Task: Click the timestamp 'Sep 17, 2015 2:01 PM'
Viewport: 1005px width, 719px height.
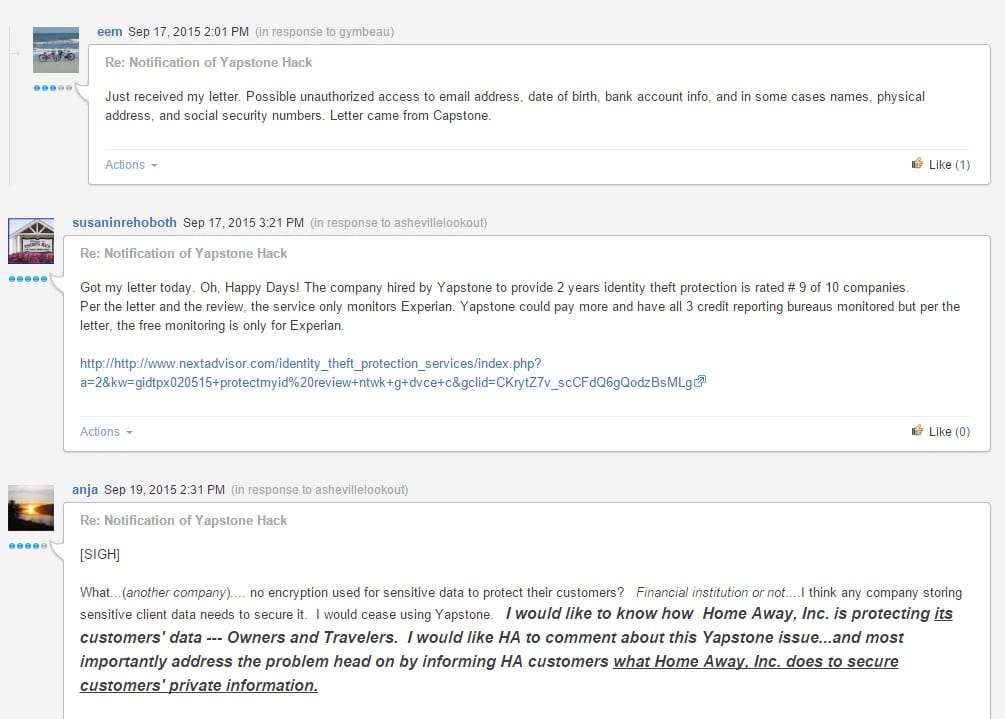Action: (188, 31)
